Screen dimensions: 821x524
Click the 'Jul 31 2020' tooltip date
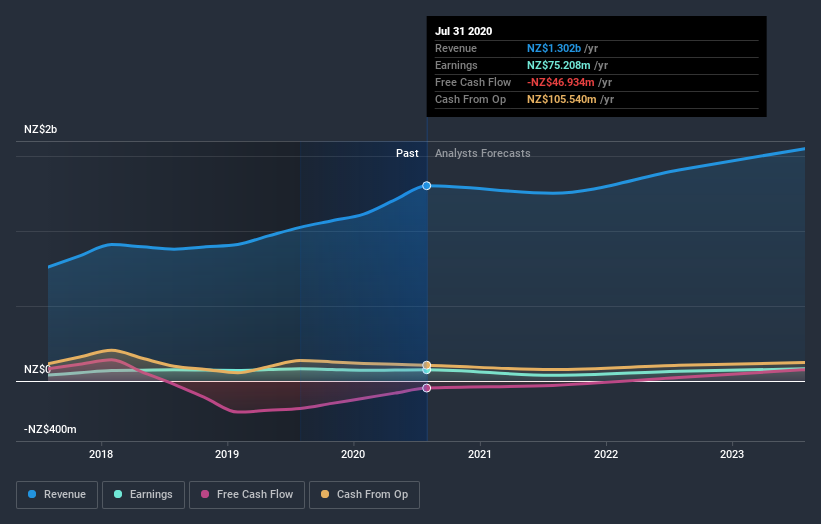[463, 31]
